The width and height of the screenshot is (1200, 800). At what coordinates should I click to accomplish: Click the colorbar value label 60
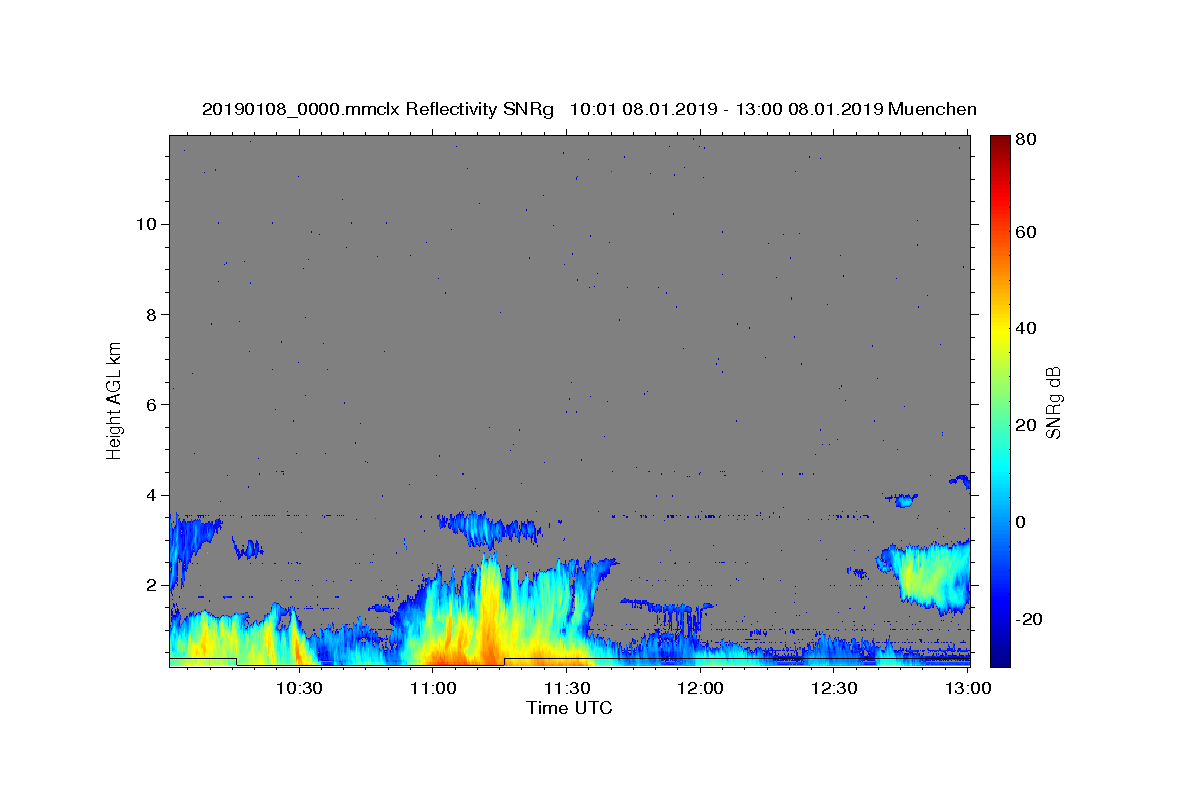tap(1024, 232)
